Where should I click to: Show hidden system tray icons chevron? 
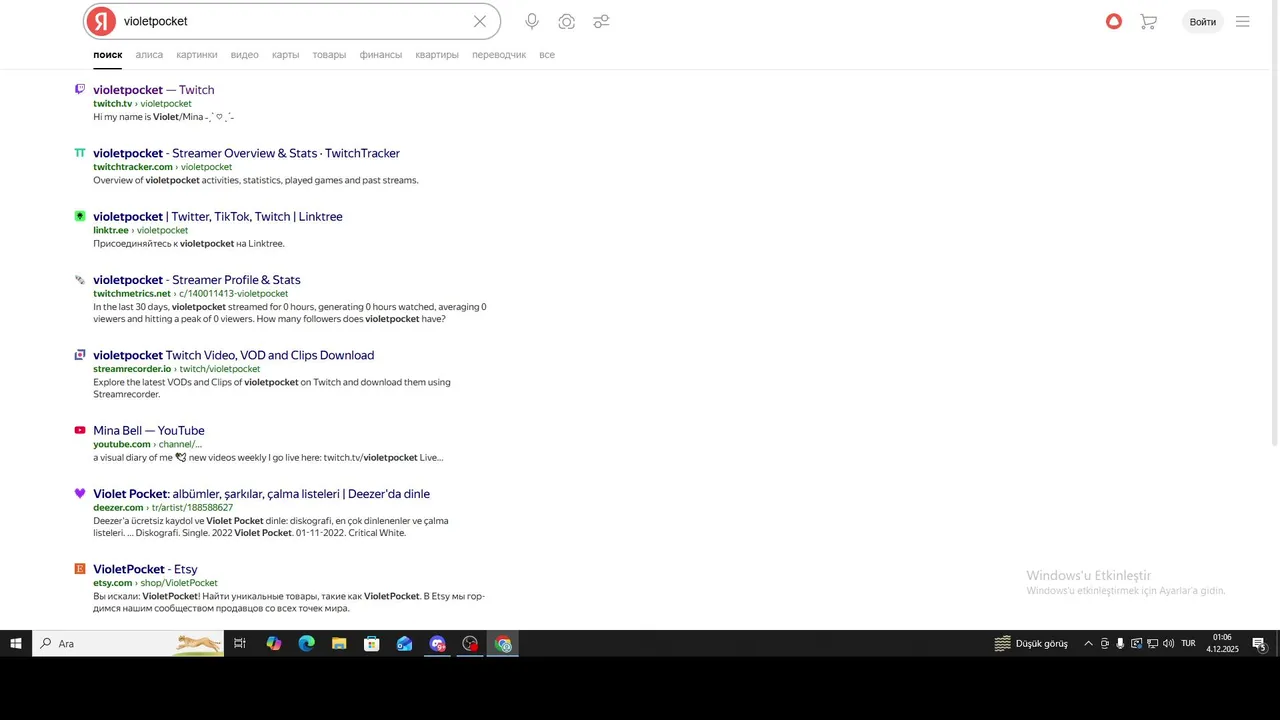(1088, 644)
